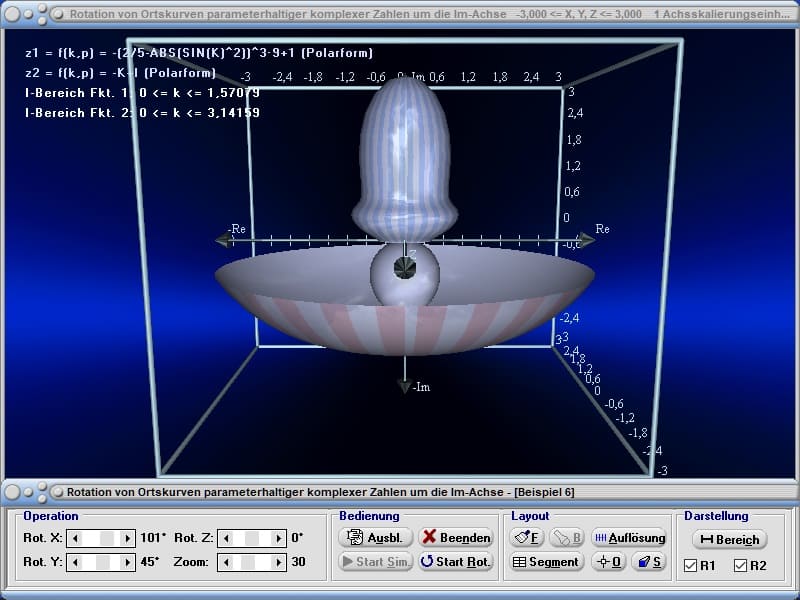This screenshot has height=600, width=800.
Task: Click the O origin layout button
Action: [609, 562]
